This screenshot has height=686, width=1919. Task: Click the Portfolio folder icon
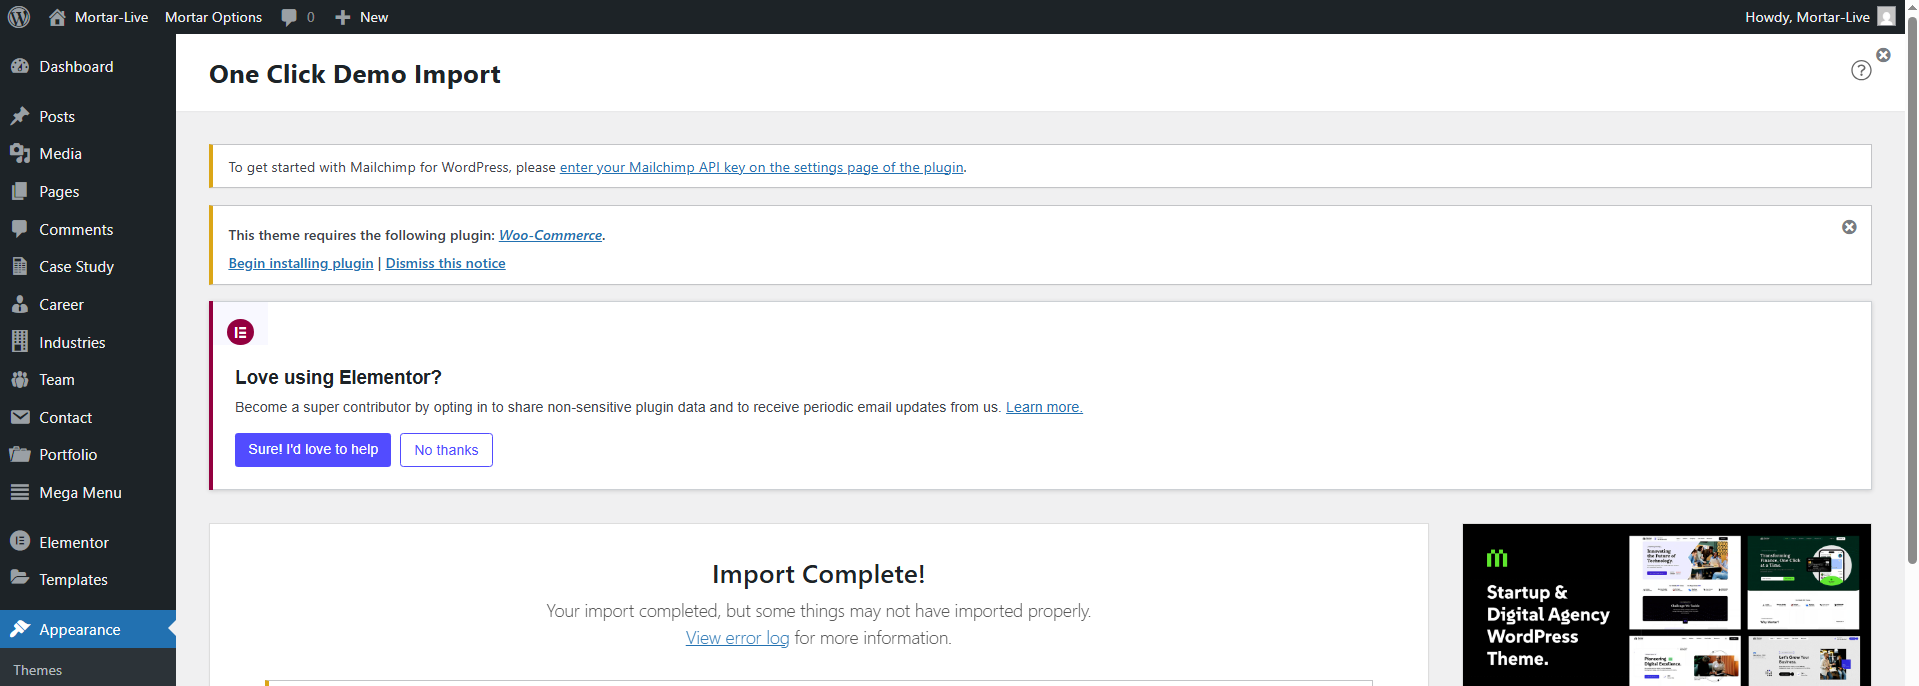coord(20,454)
